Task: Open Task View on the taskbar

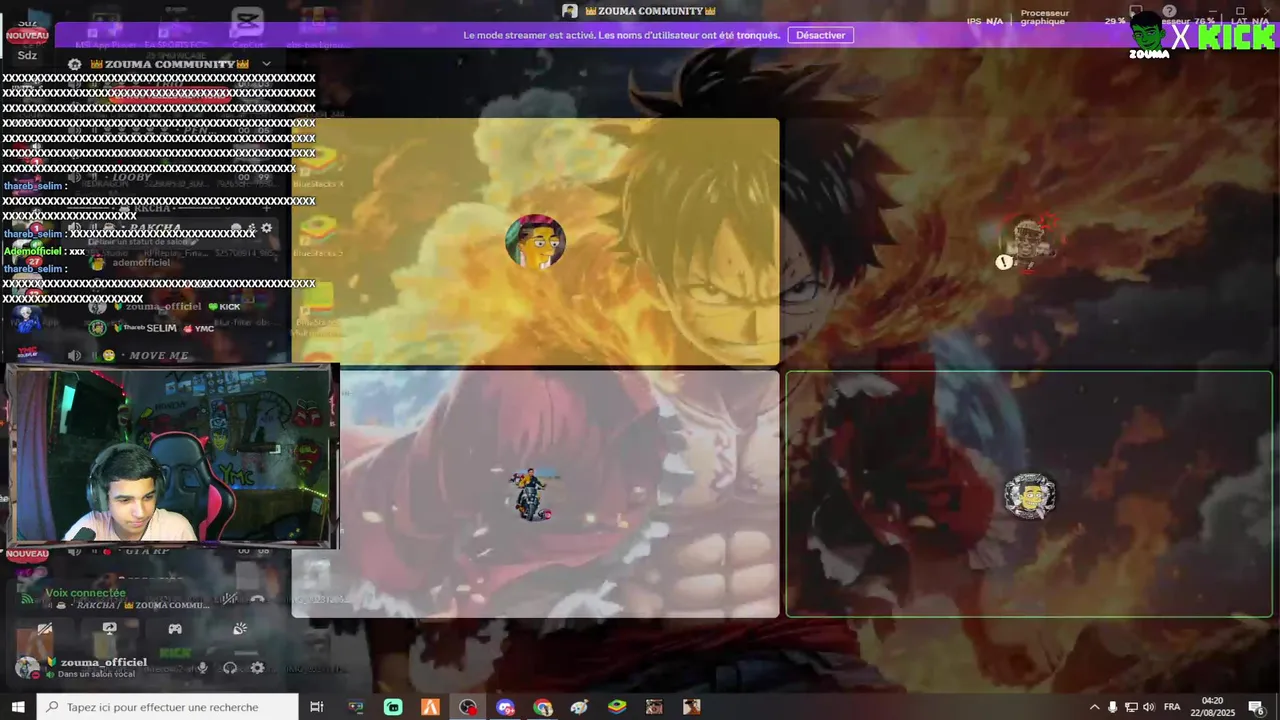Action: (316, 707)
